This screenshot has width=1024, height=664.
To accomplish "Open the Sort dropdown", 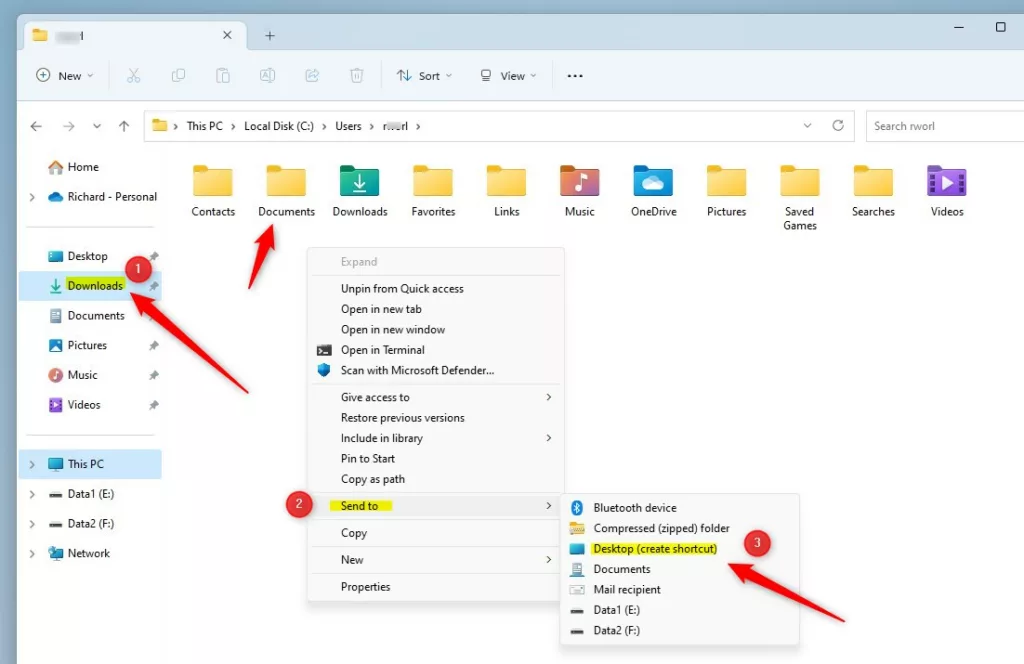I will click(x=424, y=76).
